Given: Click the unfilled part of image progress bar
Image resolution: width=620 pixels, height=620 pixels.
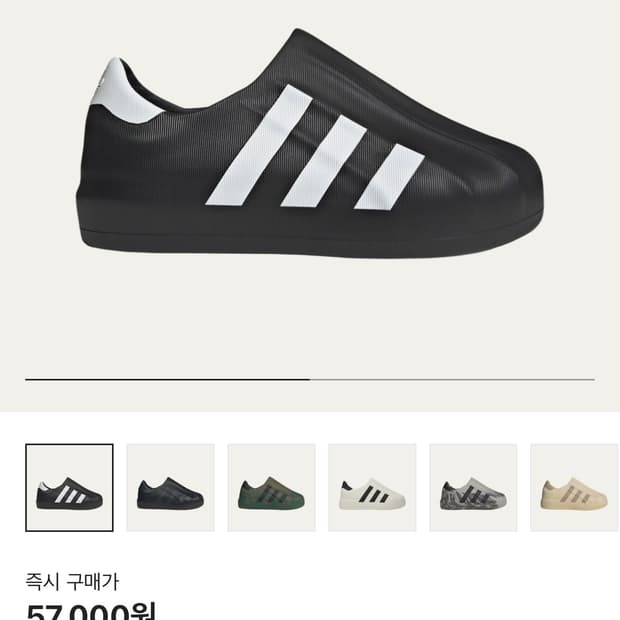Looking at the screenshot, I should [x=452, y=380].
